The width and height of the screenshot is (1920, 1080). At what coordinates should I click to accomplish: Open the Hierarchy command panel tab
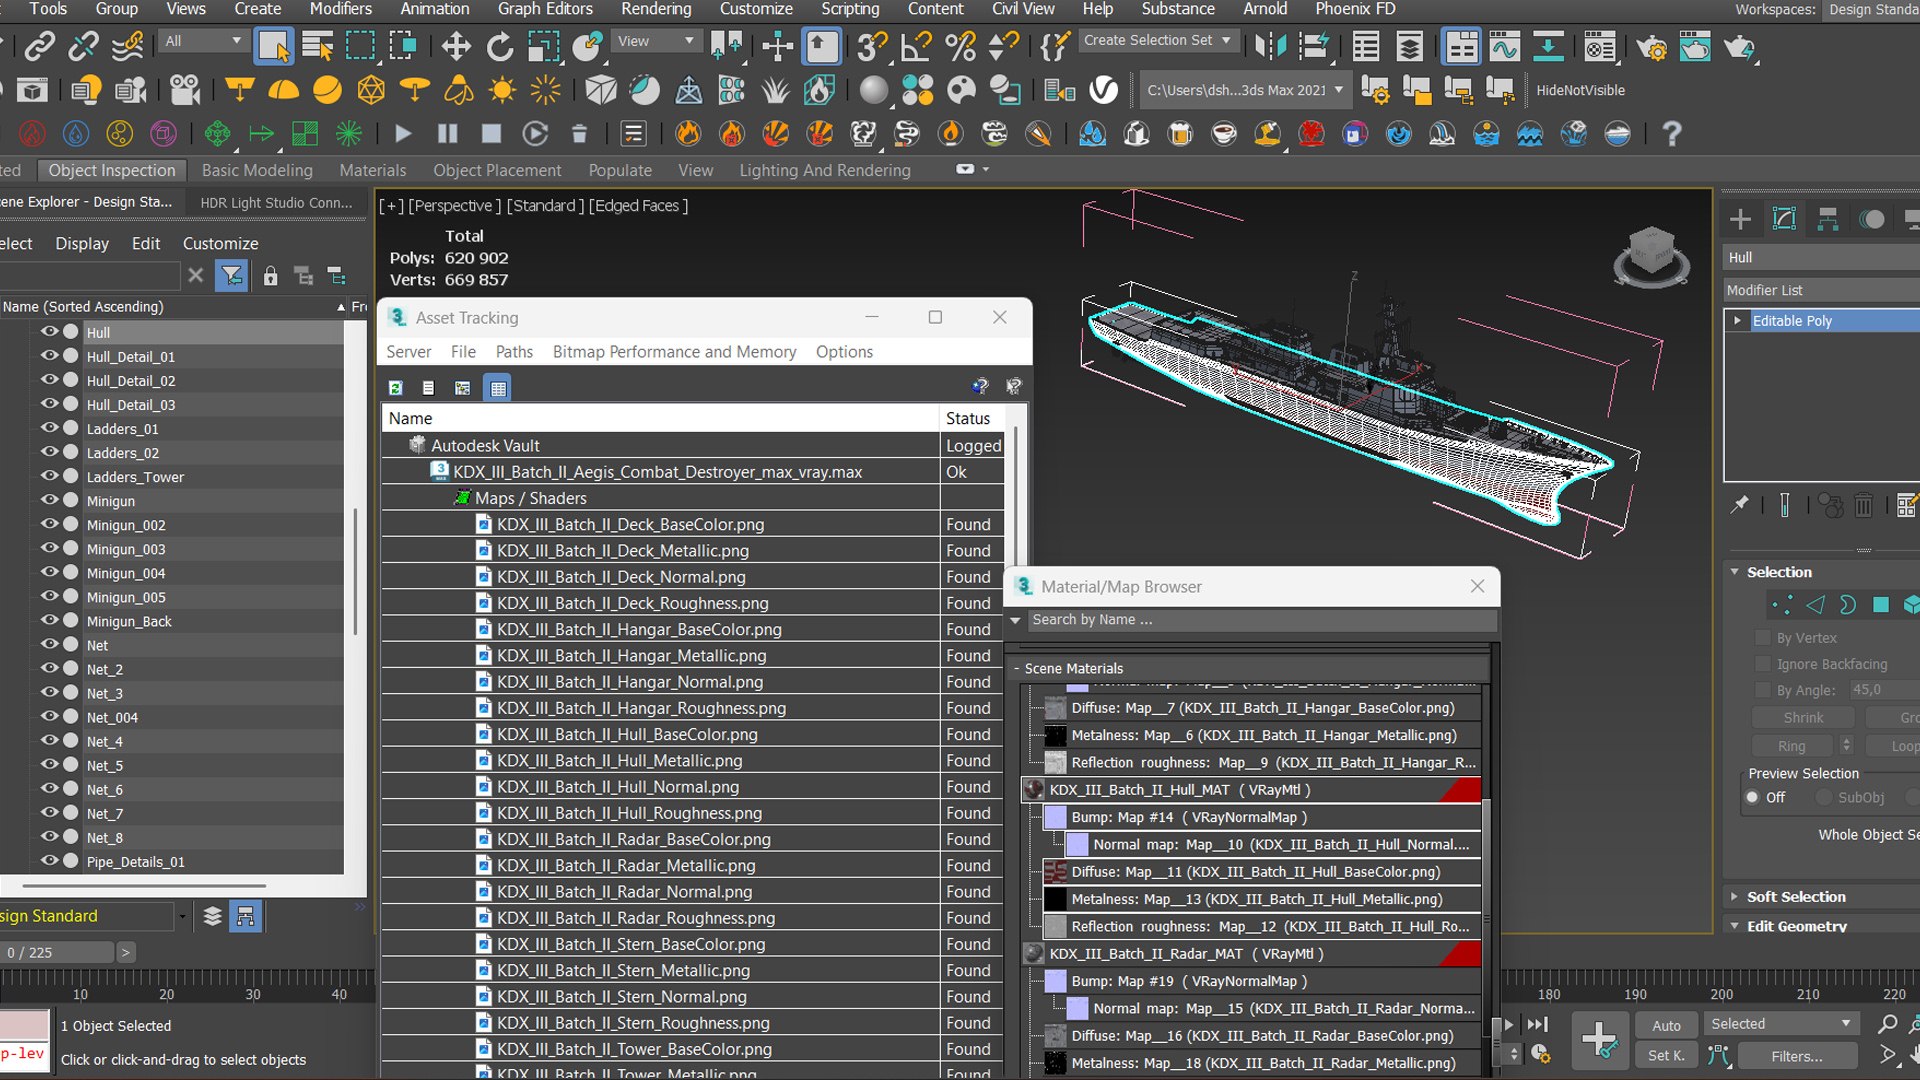point(1828,219)
